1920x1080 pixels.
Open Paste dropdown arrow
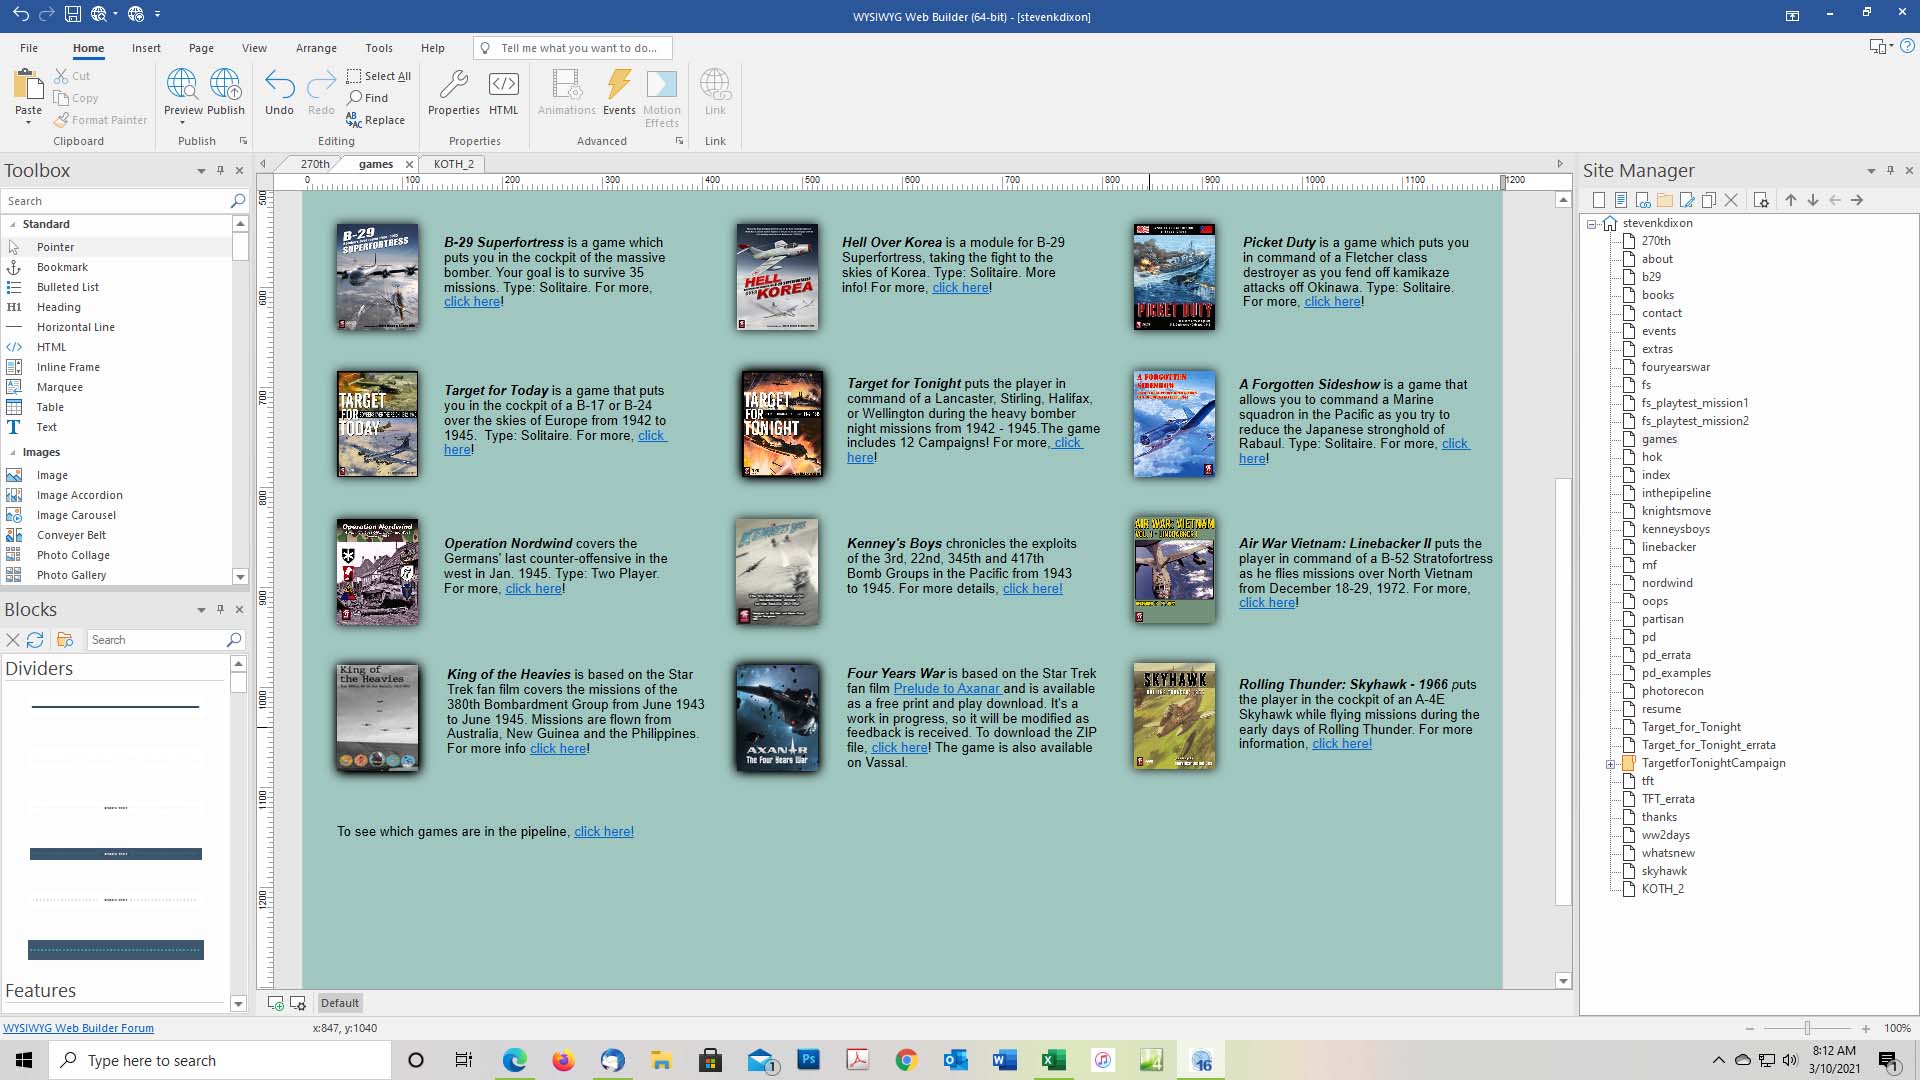28,123
